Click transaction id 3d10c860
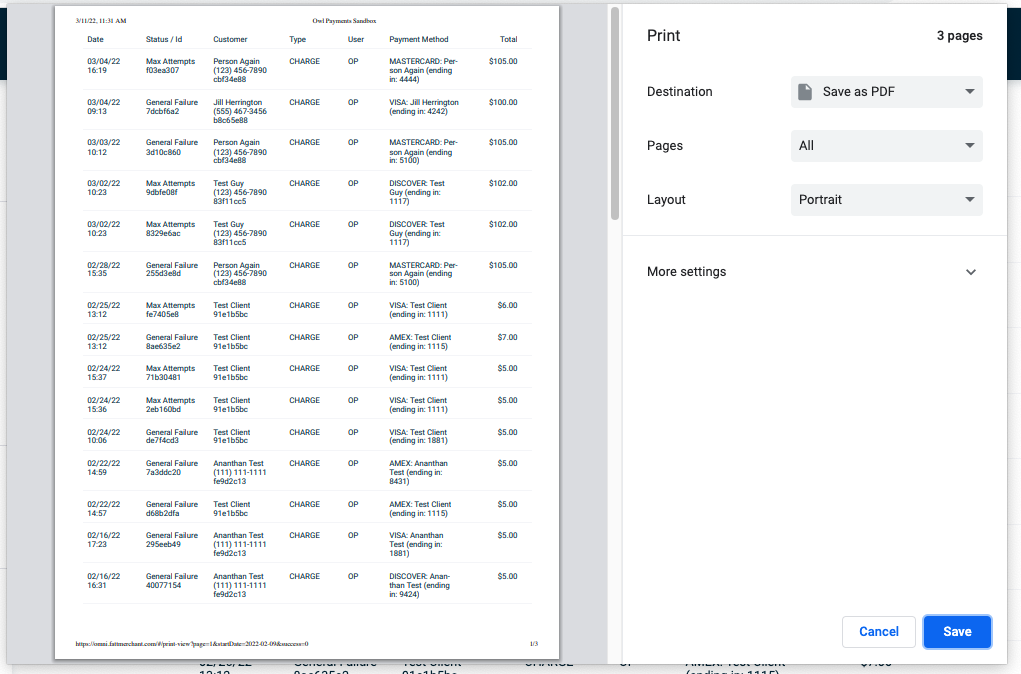1021x674 pixels. [163, 152]
